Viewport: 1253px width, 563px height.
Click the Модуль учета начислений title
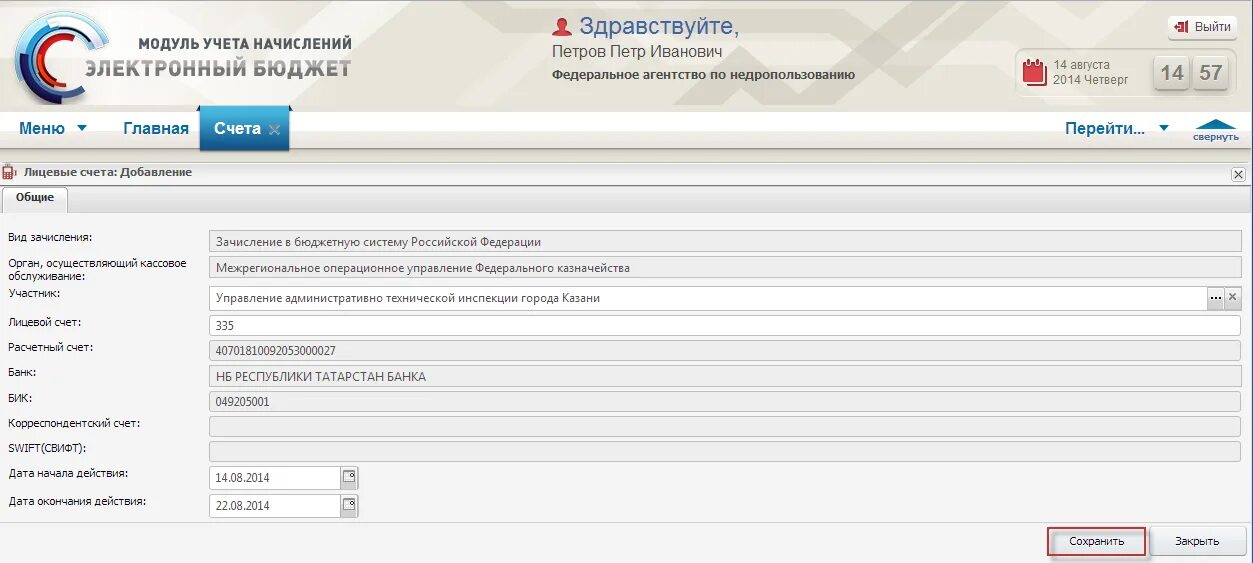click(x=245, y=44)
